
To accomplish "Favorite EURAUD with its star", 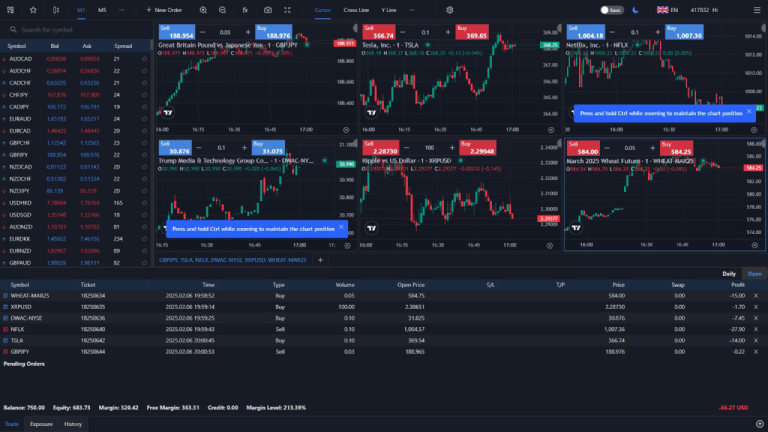I will [144, 119].
